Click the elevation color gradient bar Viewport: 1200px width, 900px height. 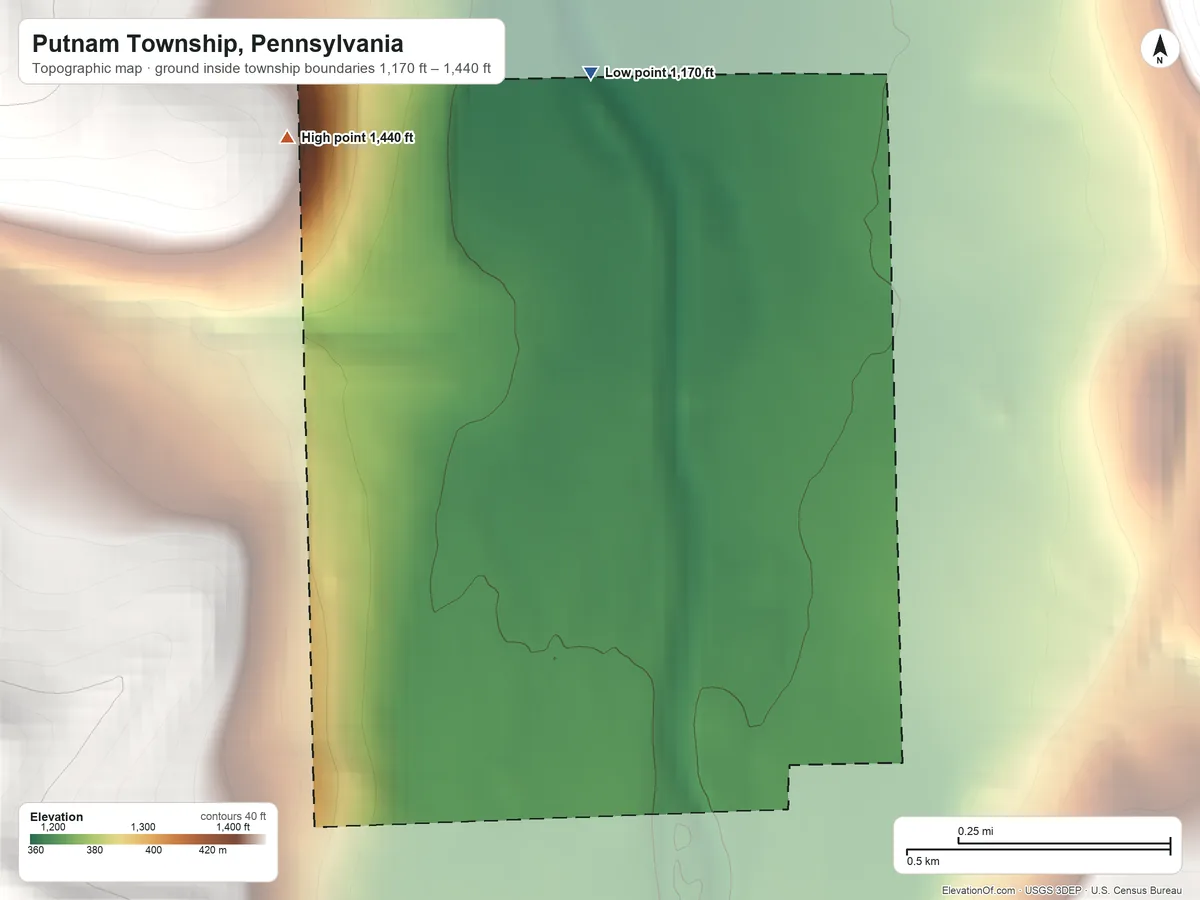click(148, 839)
